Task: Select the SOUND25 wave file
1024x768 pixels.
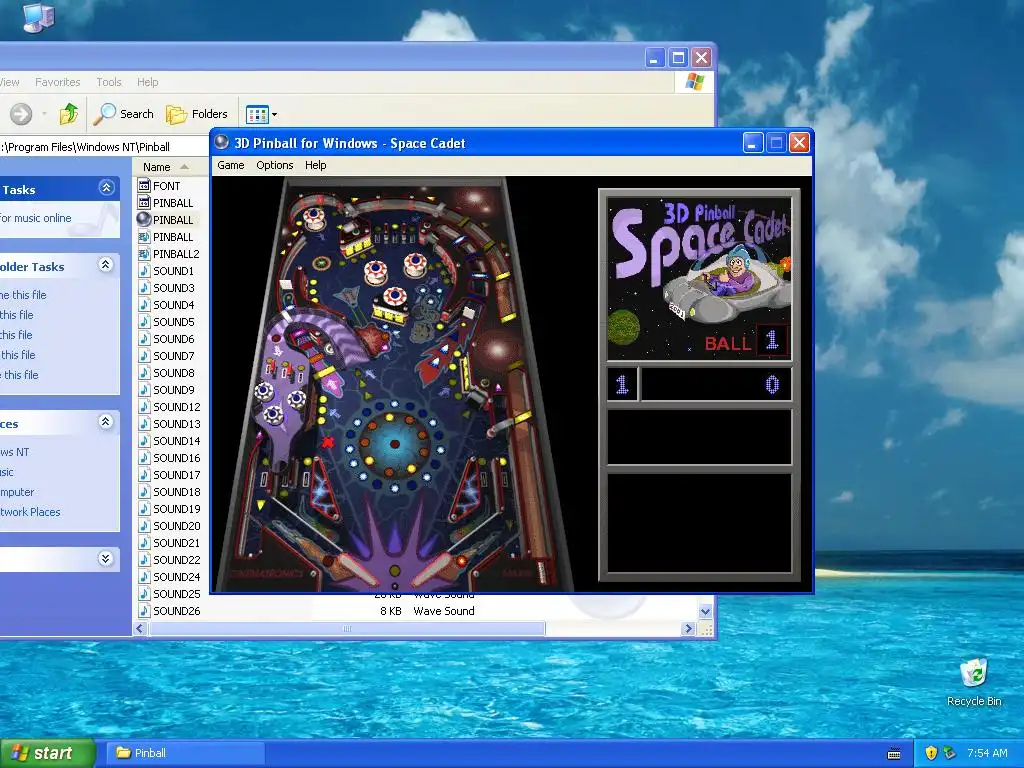Action: [x=169, y=593]
